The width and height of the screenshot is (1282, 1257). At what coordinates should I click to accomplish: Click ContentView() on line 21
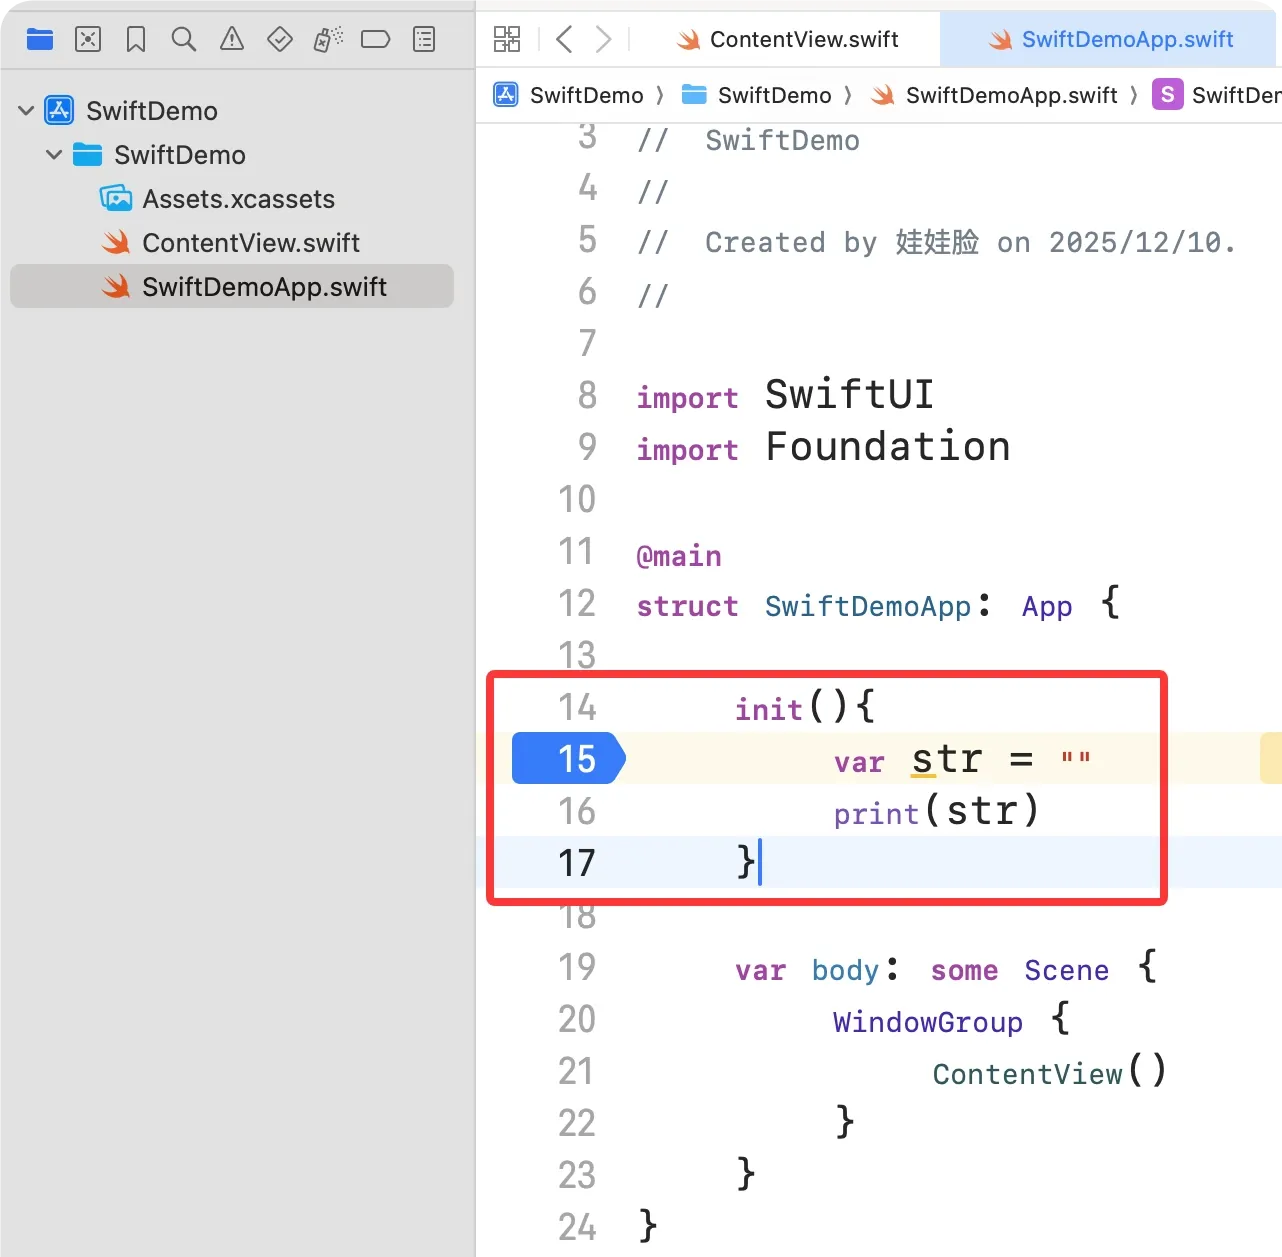(1049, 1073)
